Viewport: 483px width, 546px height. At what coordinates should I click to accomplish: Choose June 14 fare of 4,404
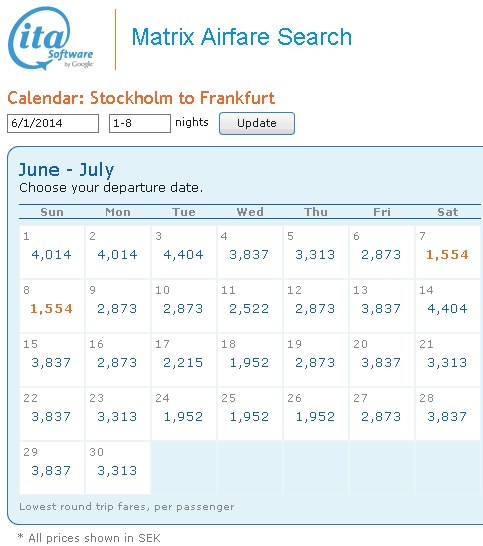[447, 309]
